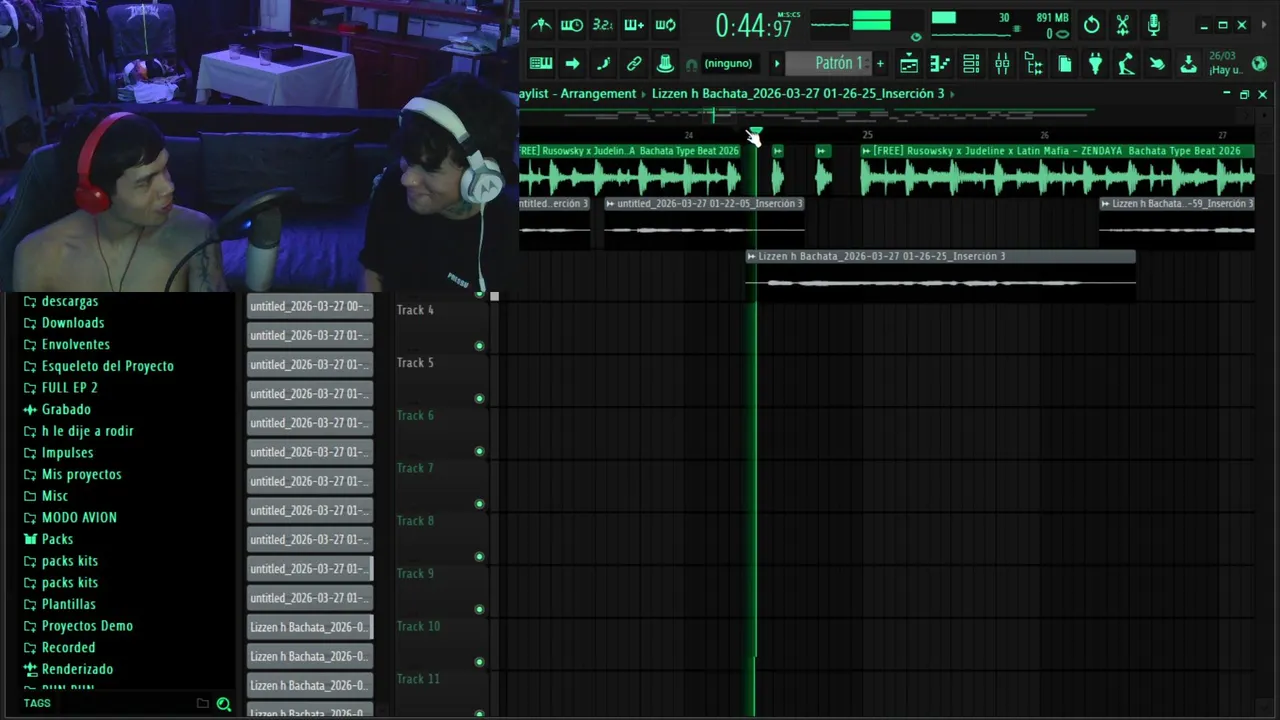Click the green playhead position marker
This screenshot has height=720, width=1280.
pos(755,132)
